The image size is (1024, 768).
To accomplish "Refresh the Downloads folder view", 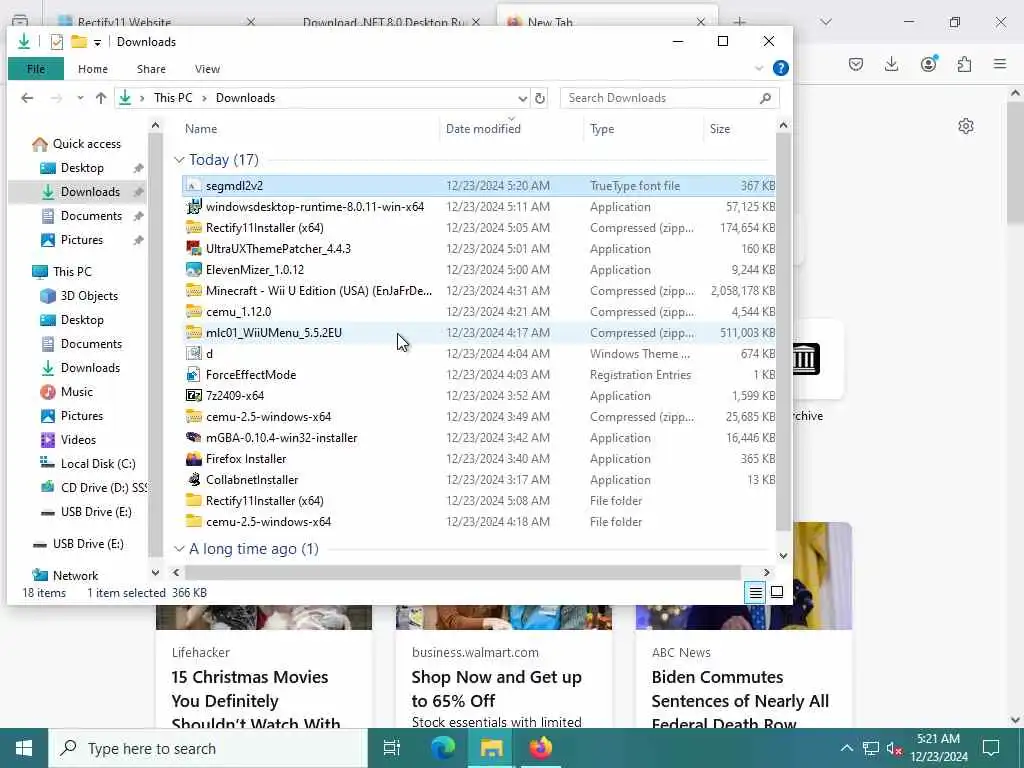I will click(539, 98).
